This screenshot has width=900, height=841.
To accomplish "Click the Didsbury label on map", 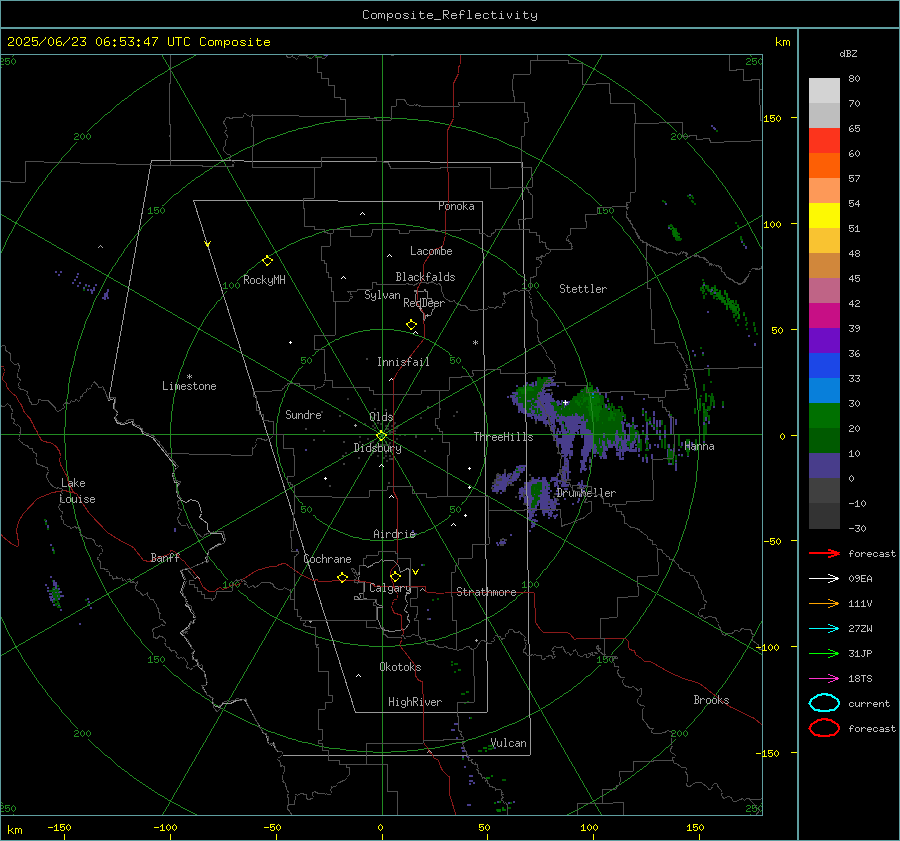I will [x=377, y=448].
